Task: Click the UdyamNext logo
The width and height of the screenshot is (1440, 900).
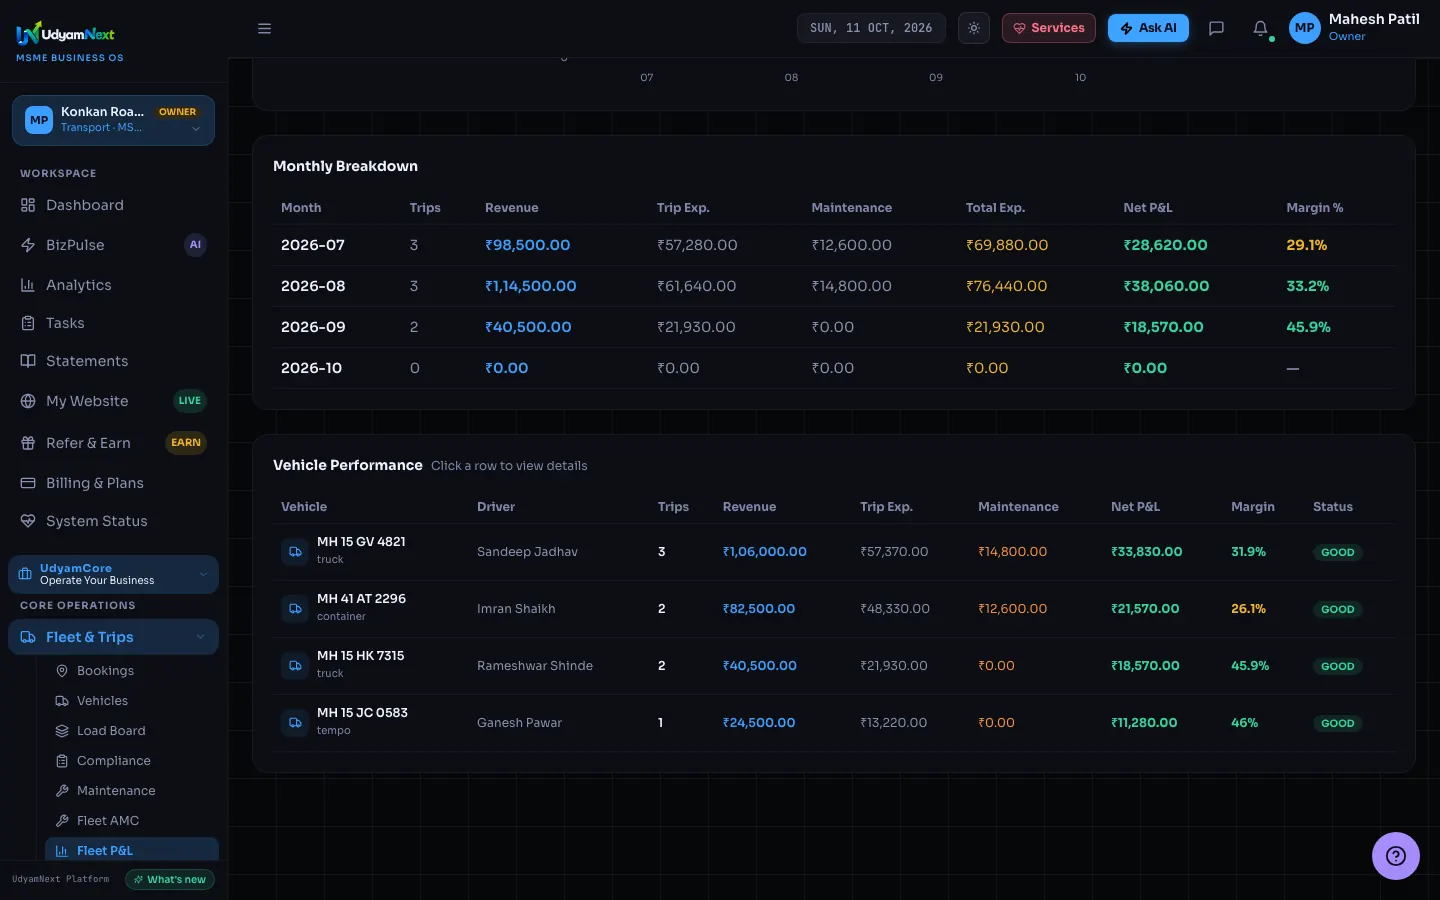Action: (66, 34)
